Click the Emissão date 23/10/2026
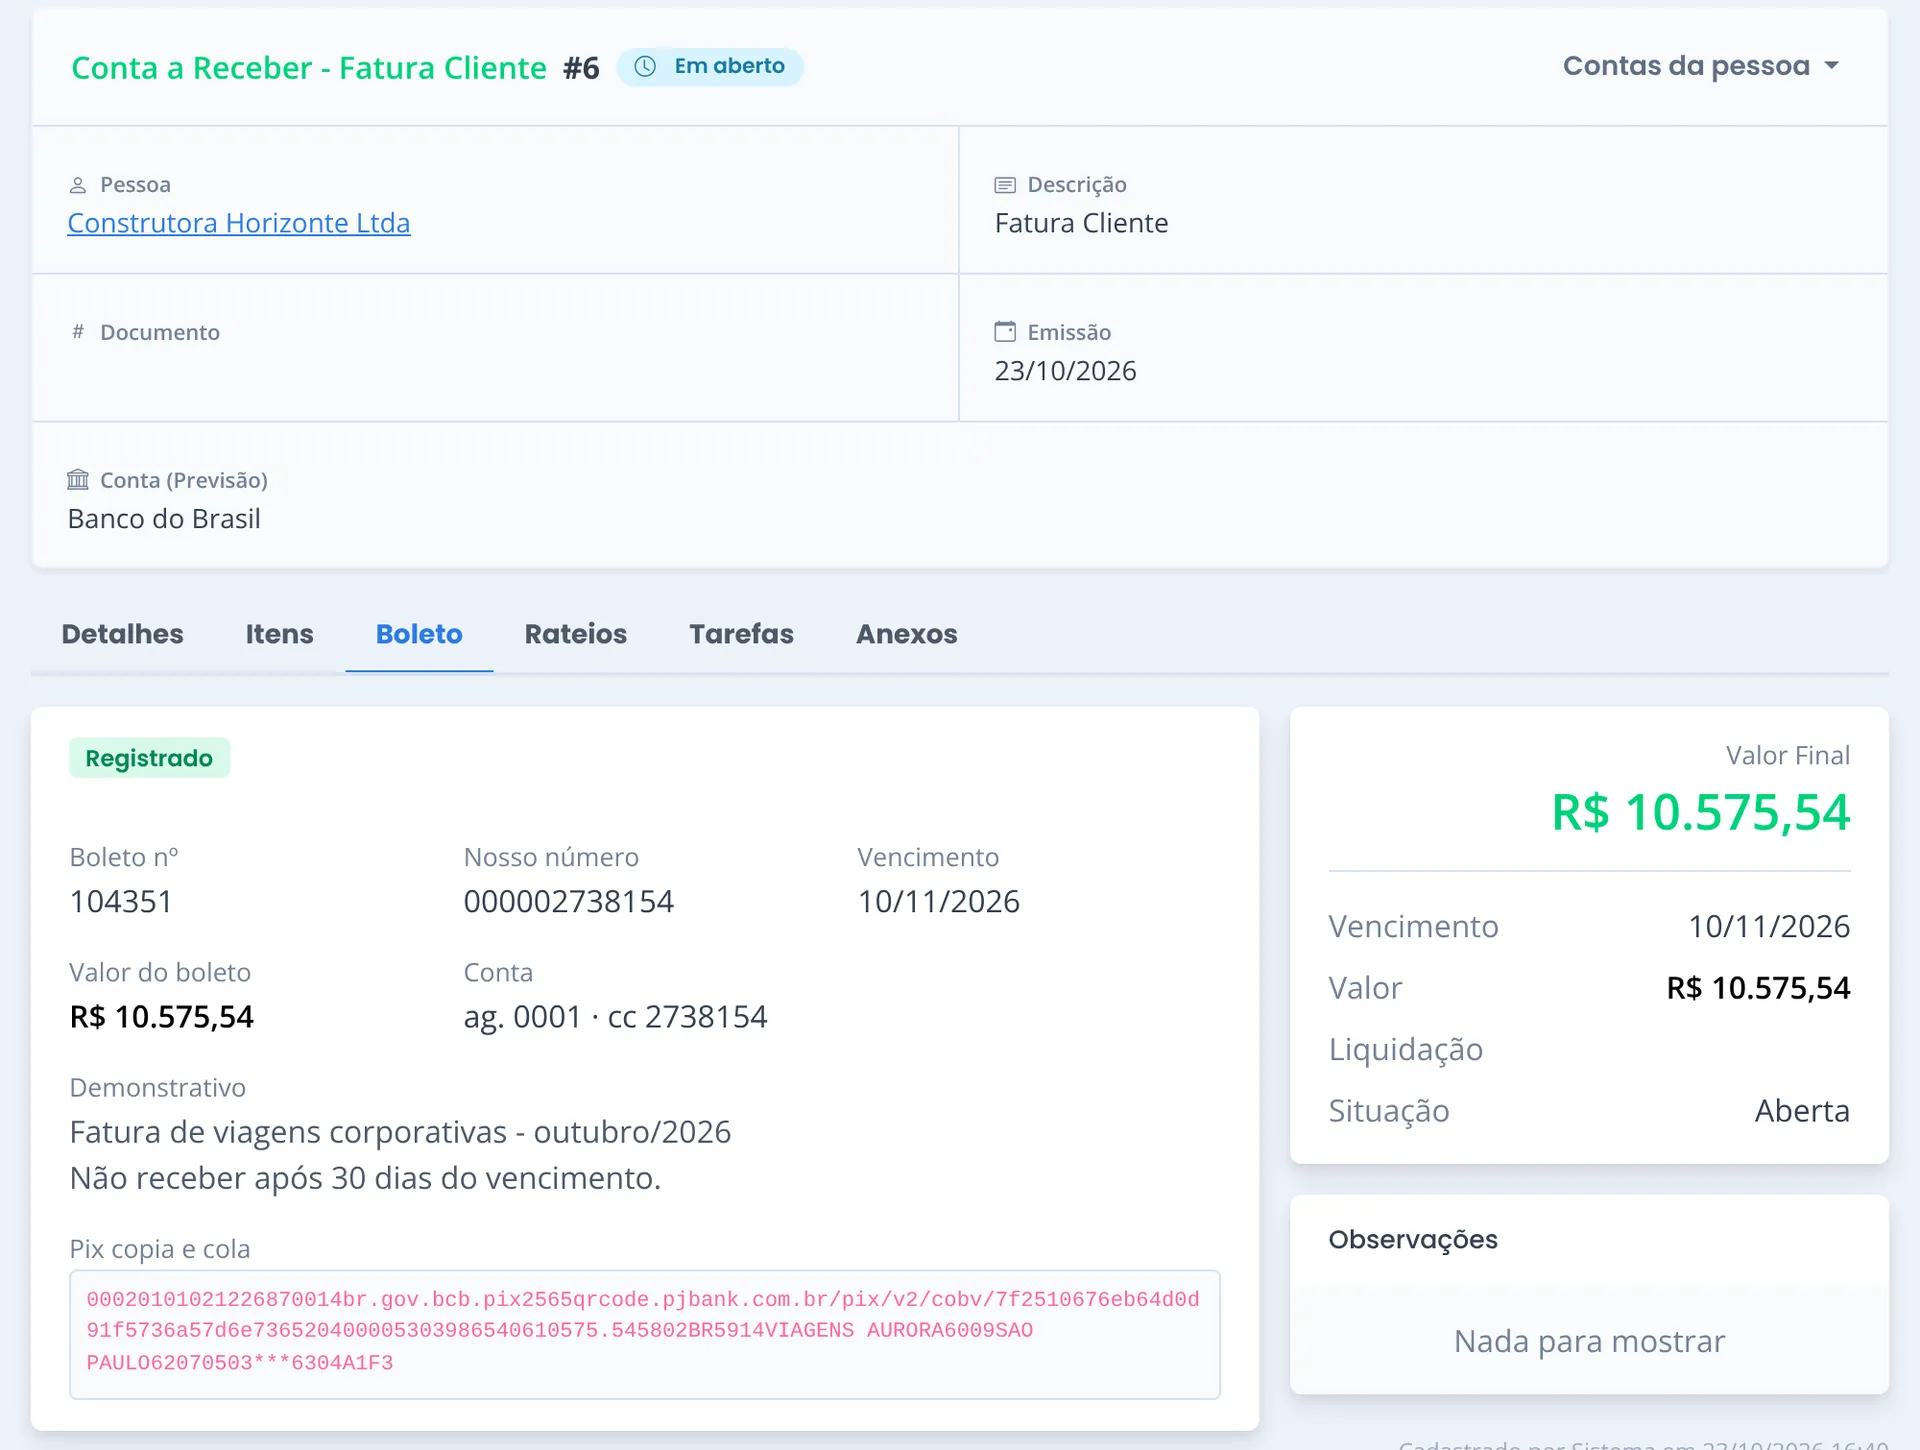Screen dimensions: 1920x1450 pos(1066,371)
